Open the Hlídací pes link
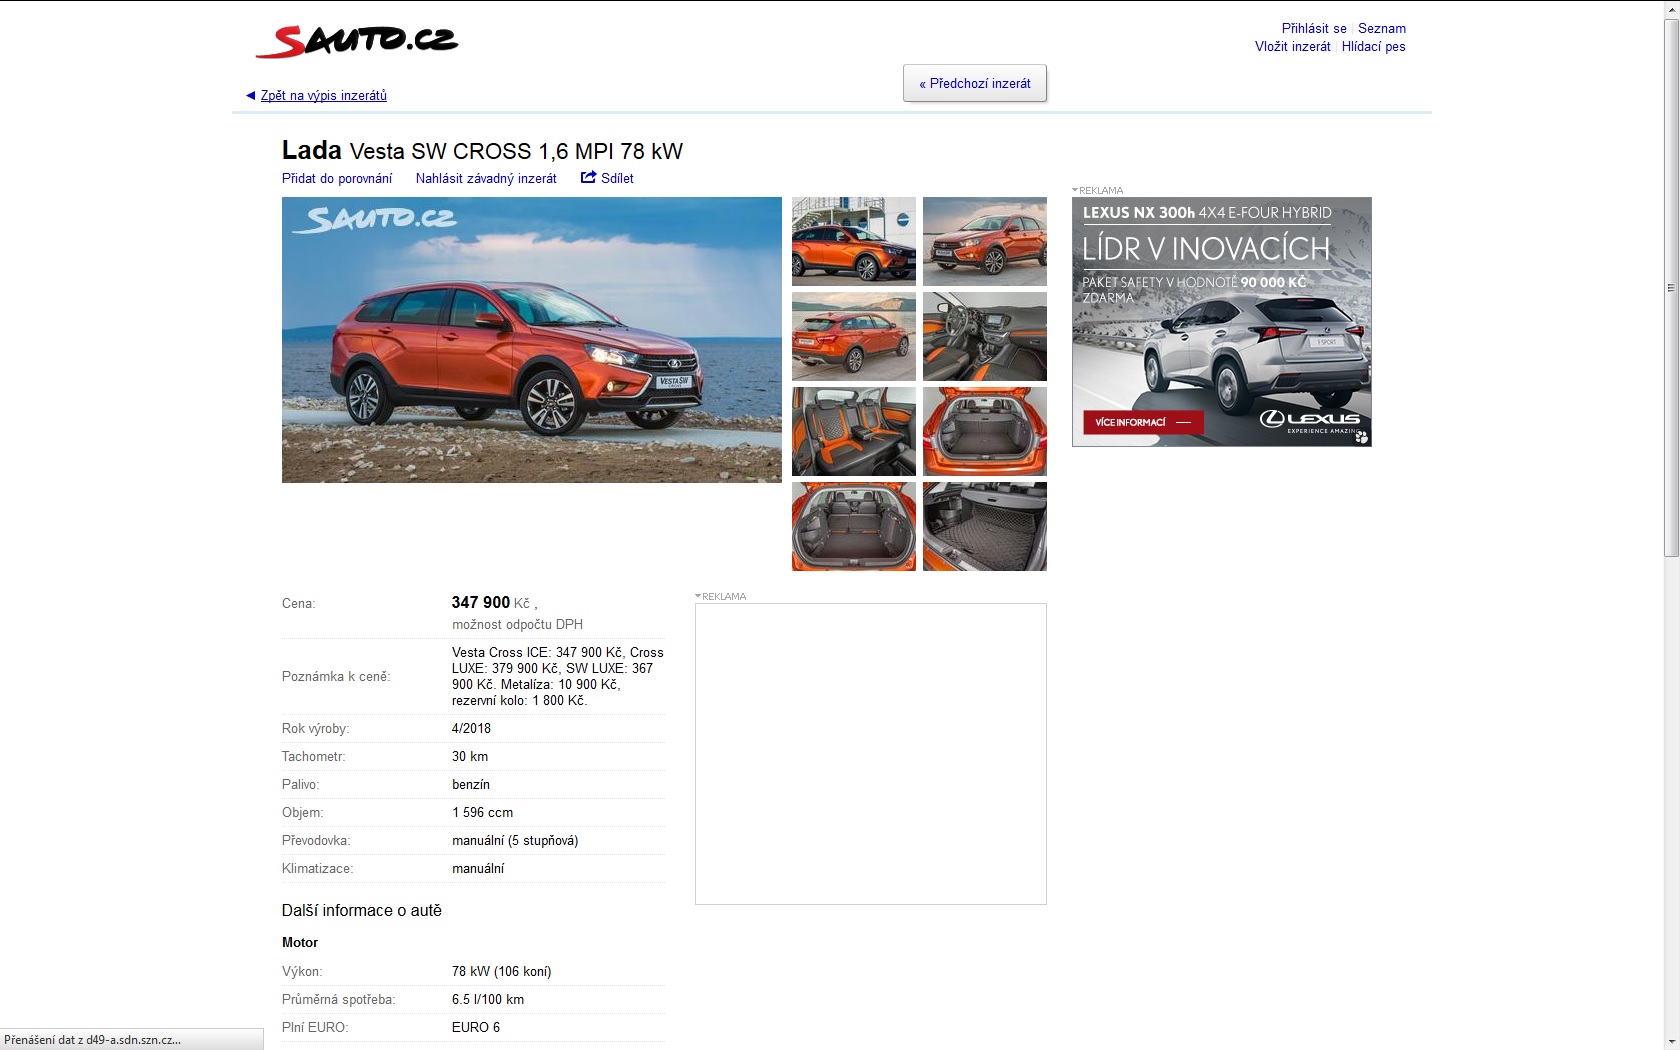Image resolution: width=1680 pixels, height=1050 pixels. (1373, 47)
